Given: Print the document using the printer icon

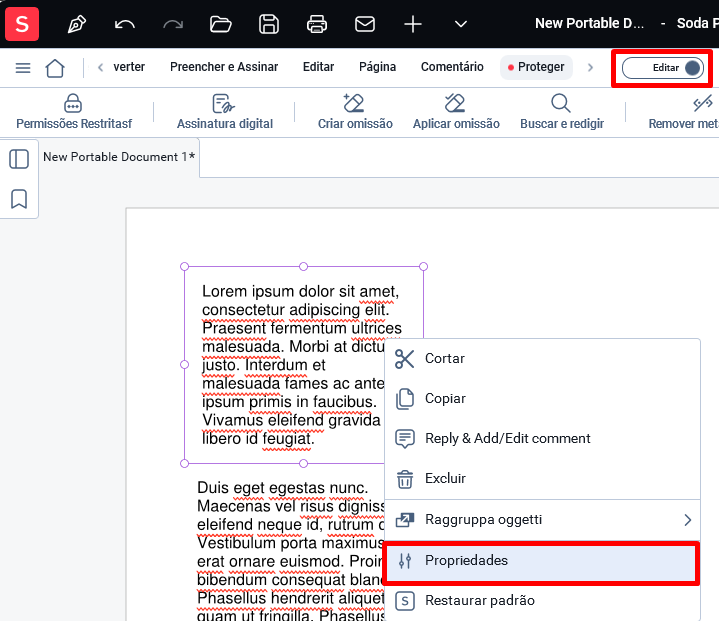Looking at the screenshot, I should pos(317,24).
